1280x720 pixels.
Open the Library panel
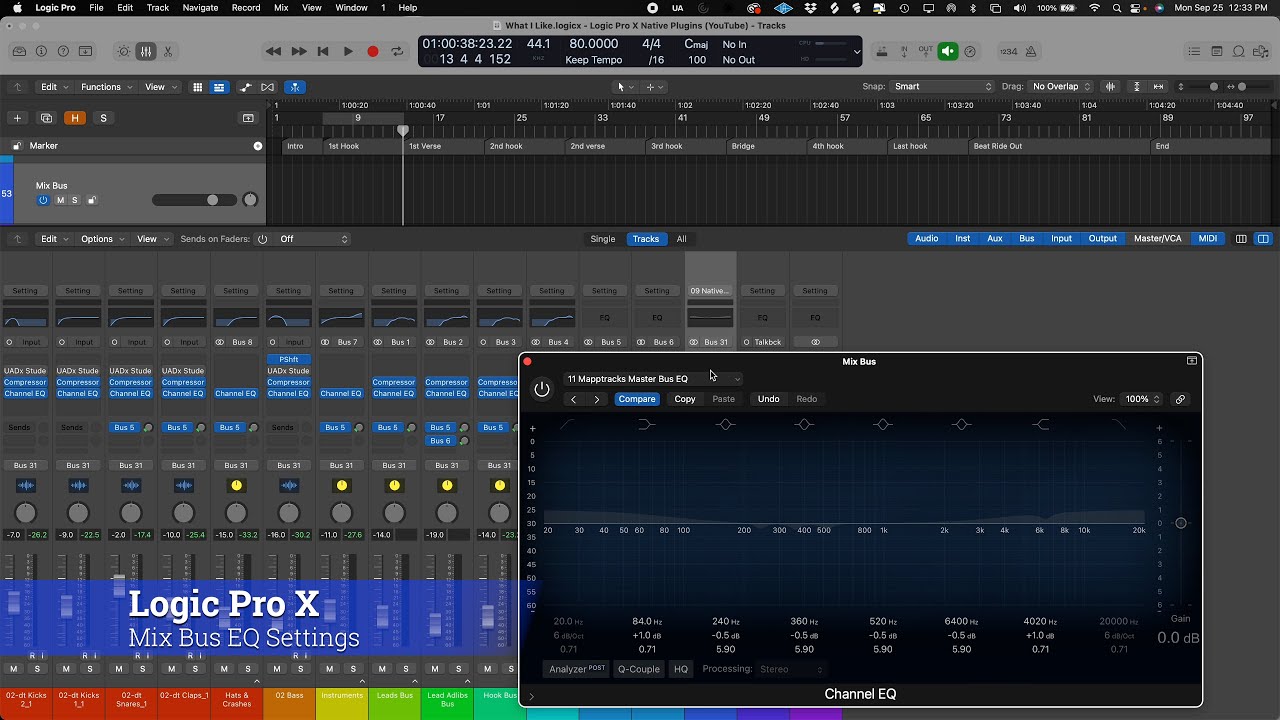coord(19,51)
